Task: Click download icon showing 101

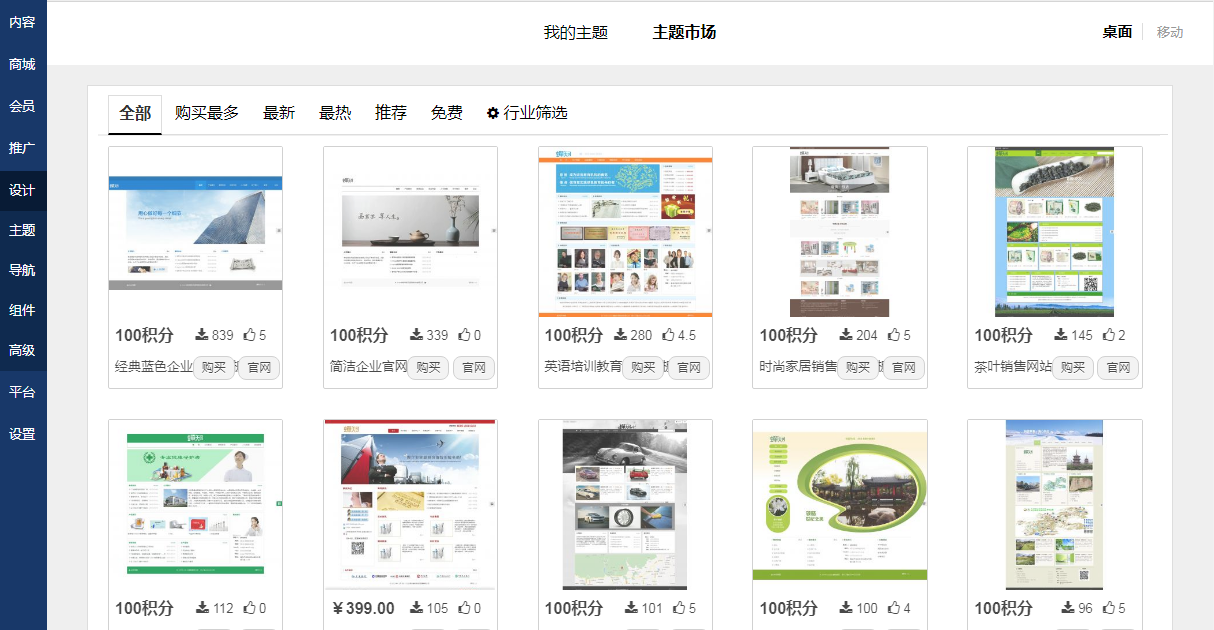Action: pos(631,608)
